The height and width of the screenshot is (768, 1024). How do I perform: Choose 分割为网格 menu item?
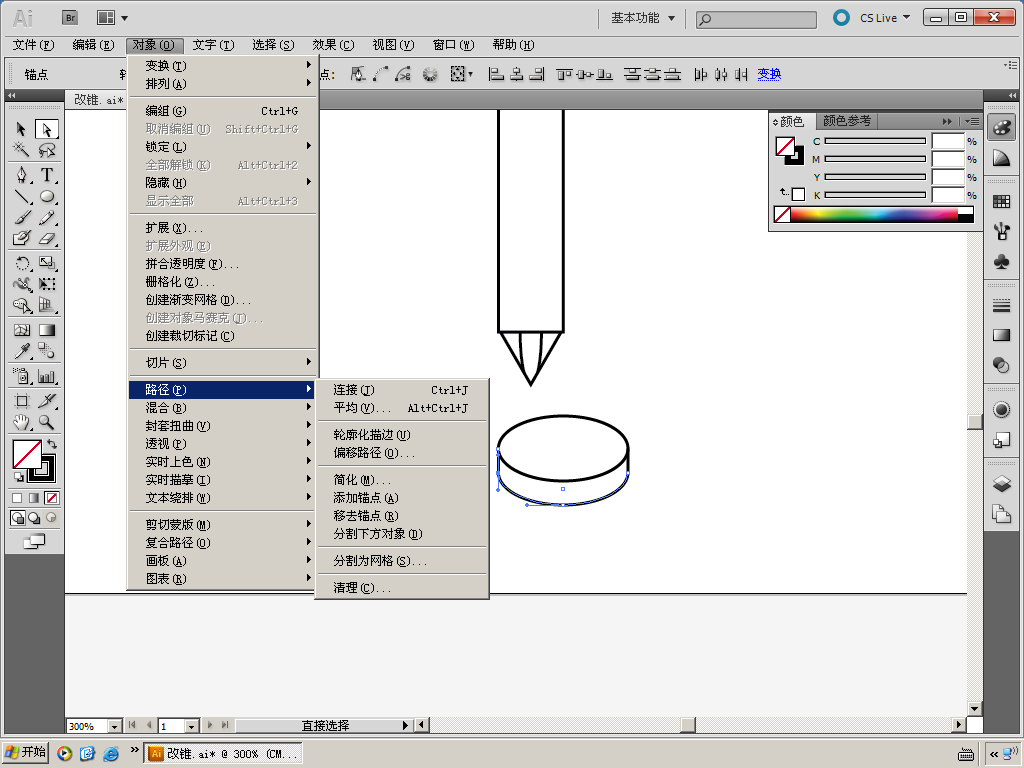pyautogui.click(x=402, y=561)
